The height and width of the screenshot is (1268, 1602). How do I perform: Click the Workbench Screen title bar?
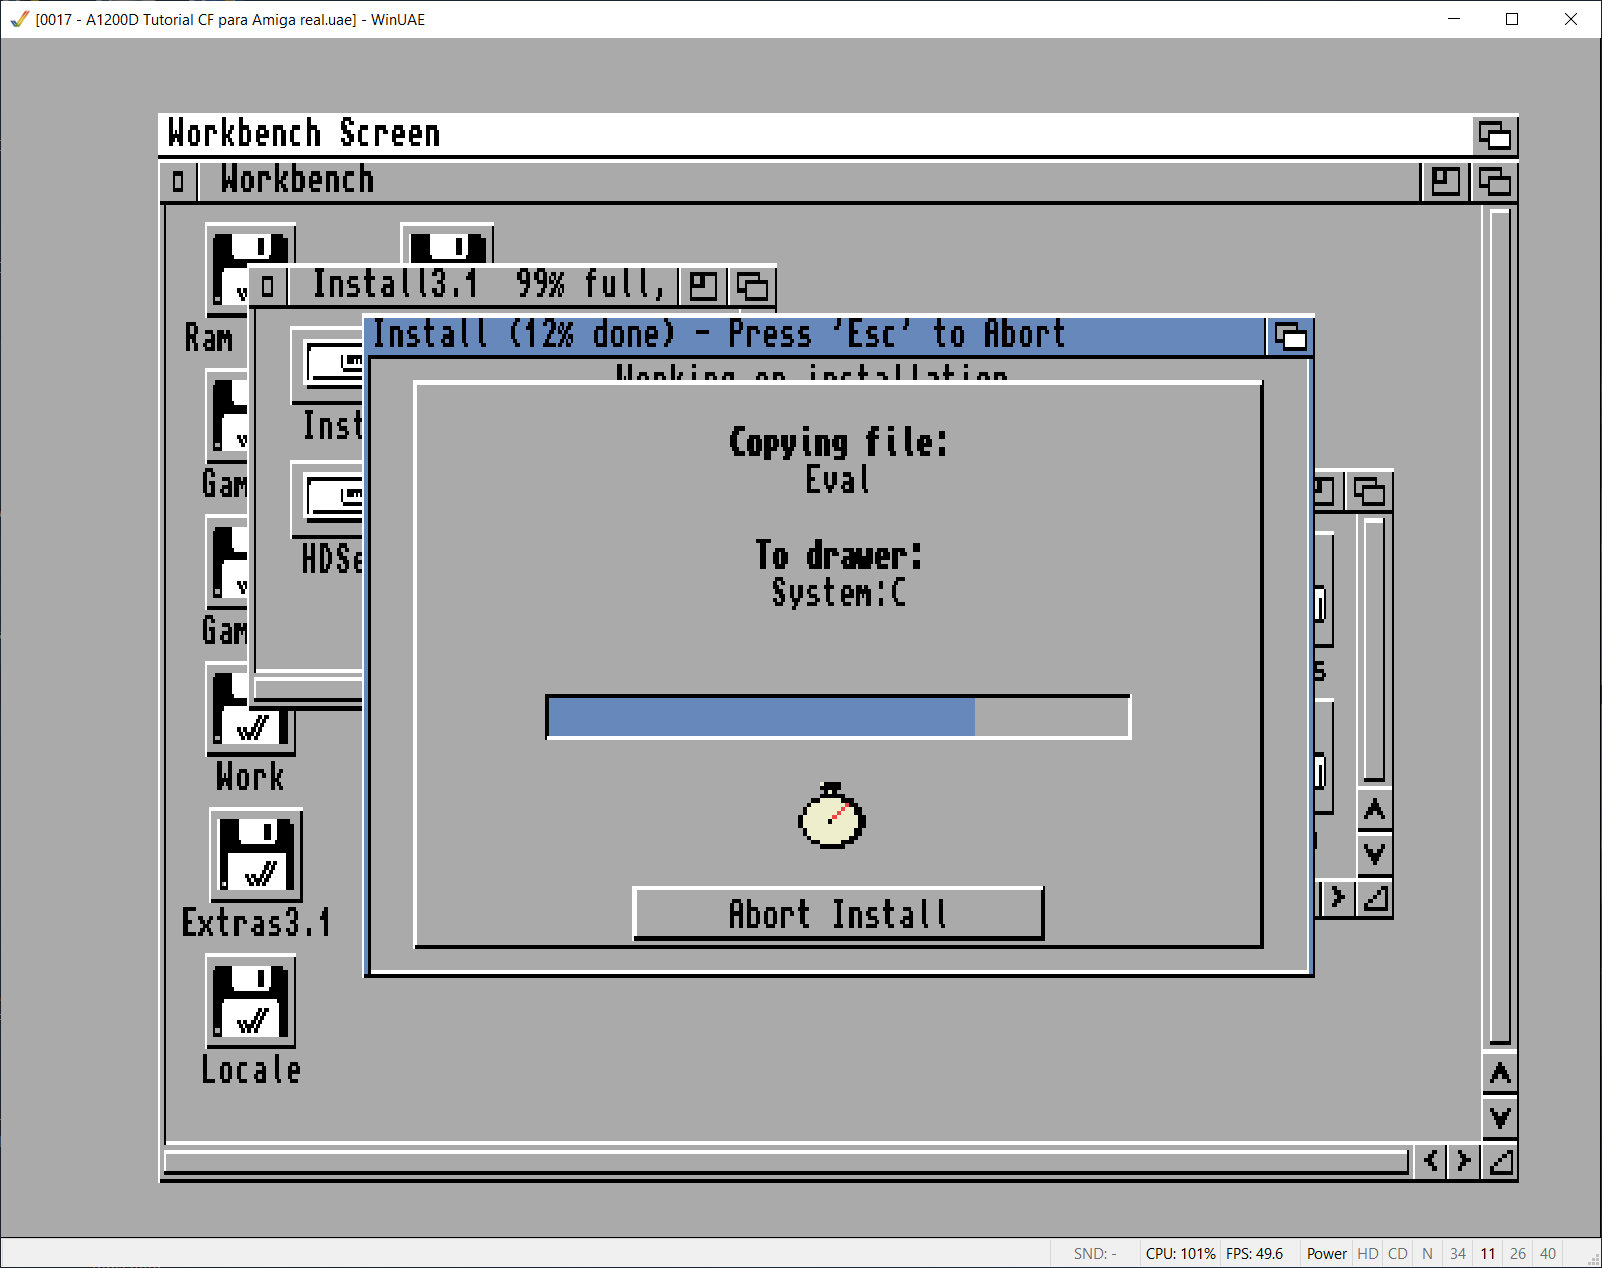[x=815, y=134]
